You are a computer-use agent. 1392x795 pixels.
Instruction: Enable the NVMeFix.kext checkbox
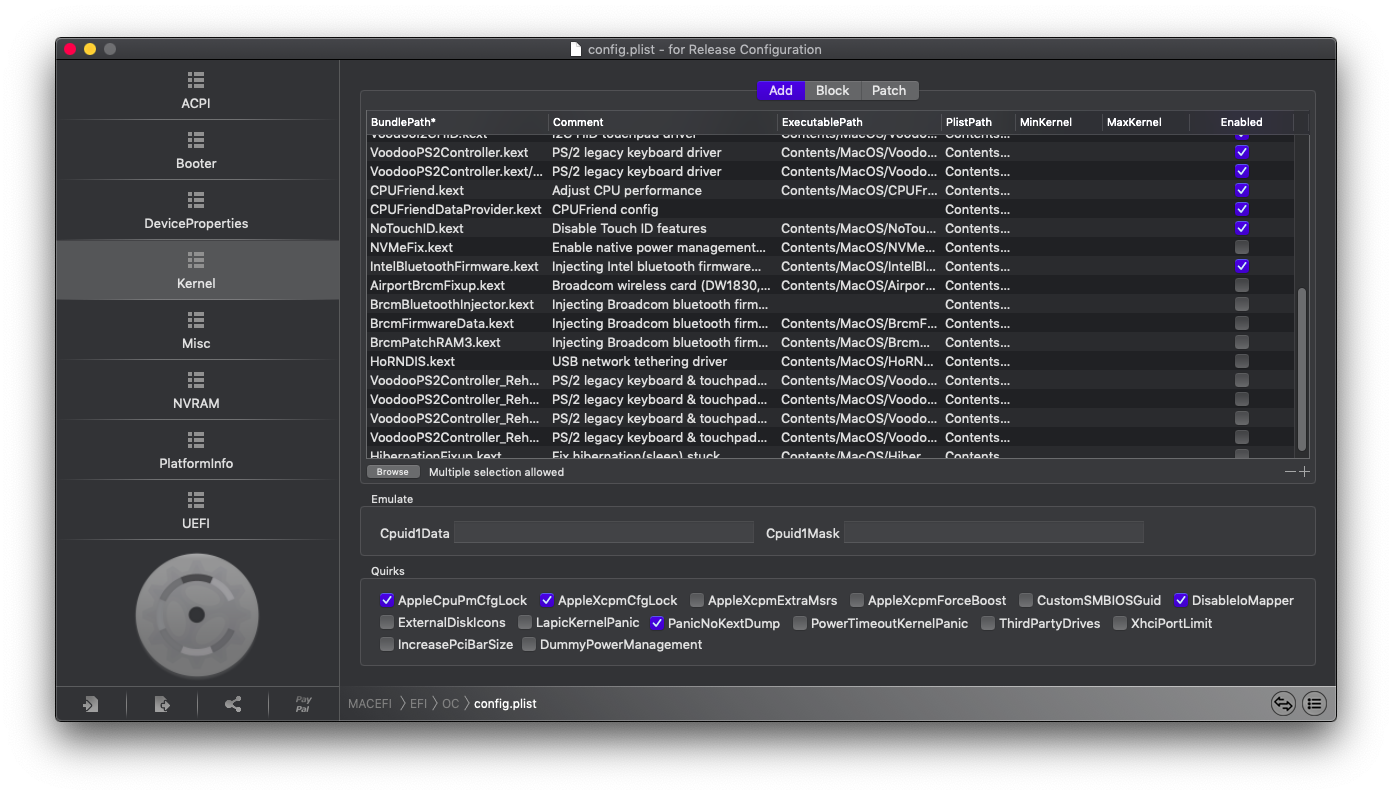click(x=1241, y=247)
